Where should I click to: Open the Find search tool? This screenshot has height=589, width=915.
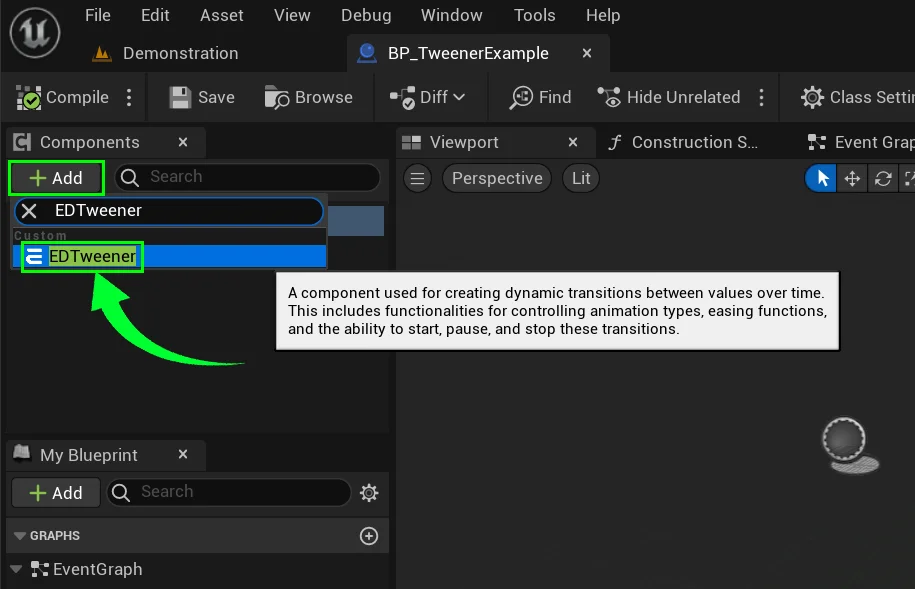522,98
